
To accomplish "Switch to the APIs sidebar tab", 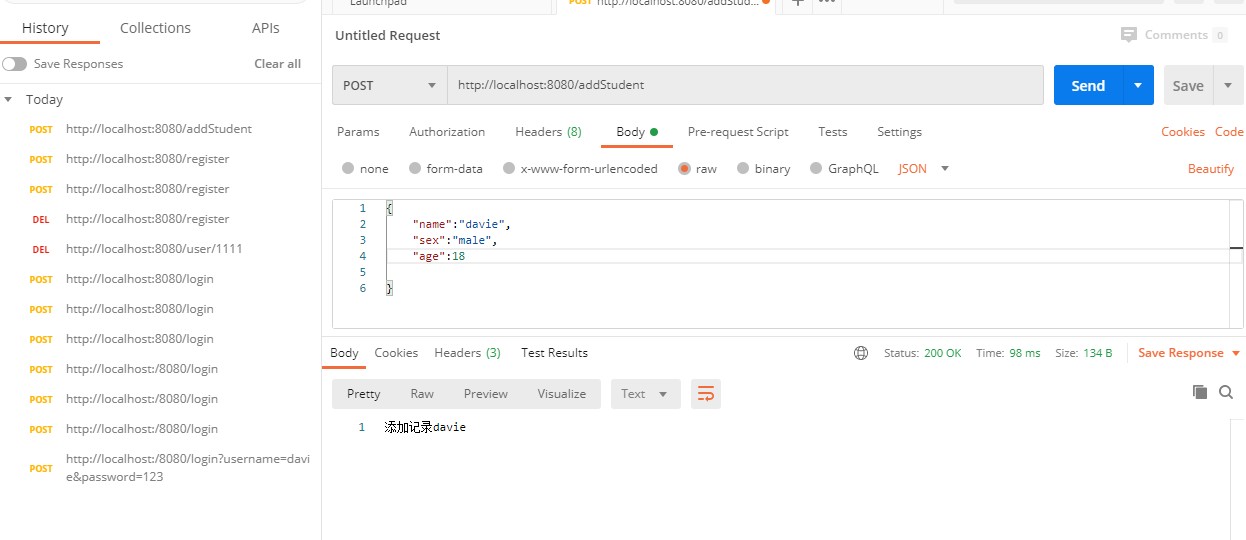I will [x=266, y=28].
